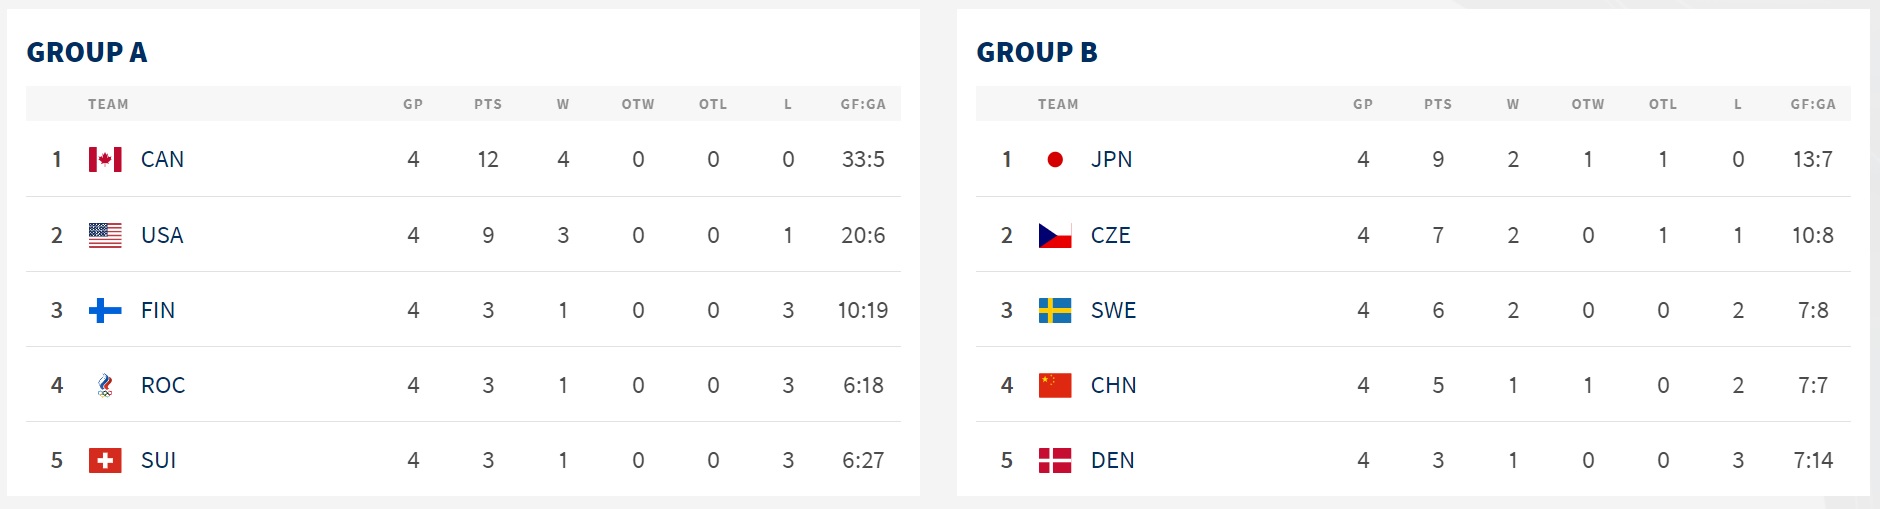The height and width of the screenshot is (509, 1880).
Task: Click the Switzerland flag icon
Action: point(105,460)
